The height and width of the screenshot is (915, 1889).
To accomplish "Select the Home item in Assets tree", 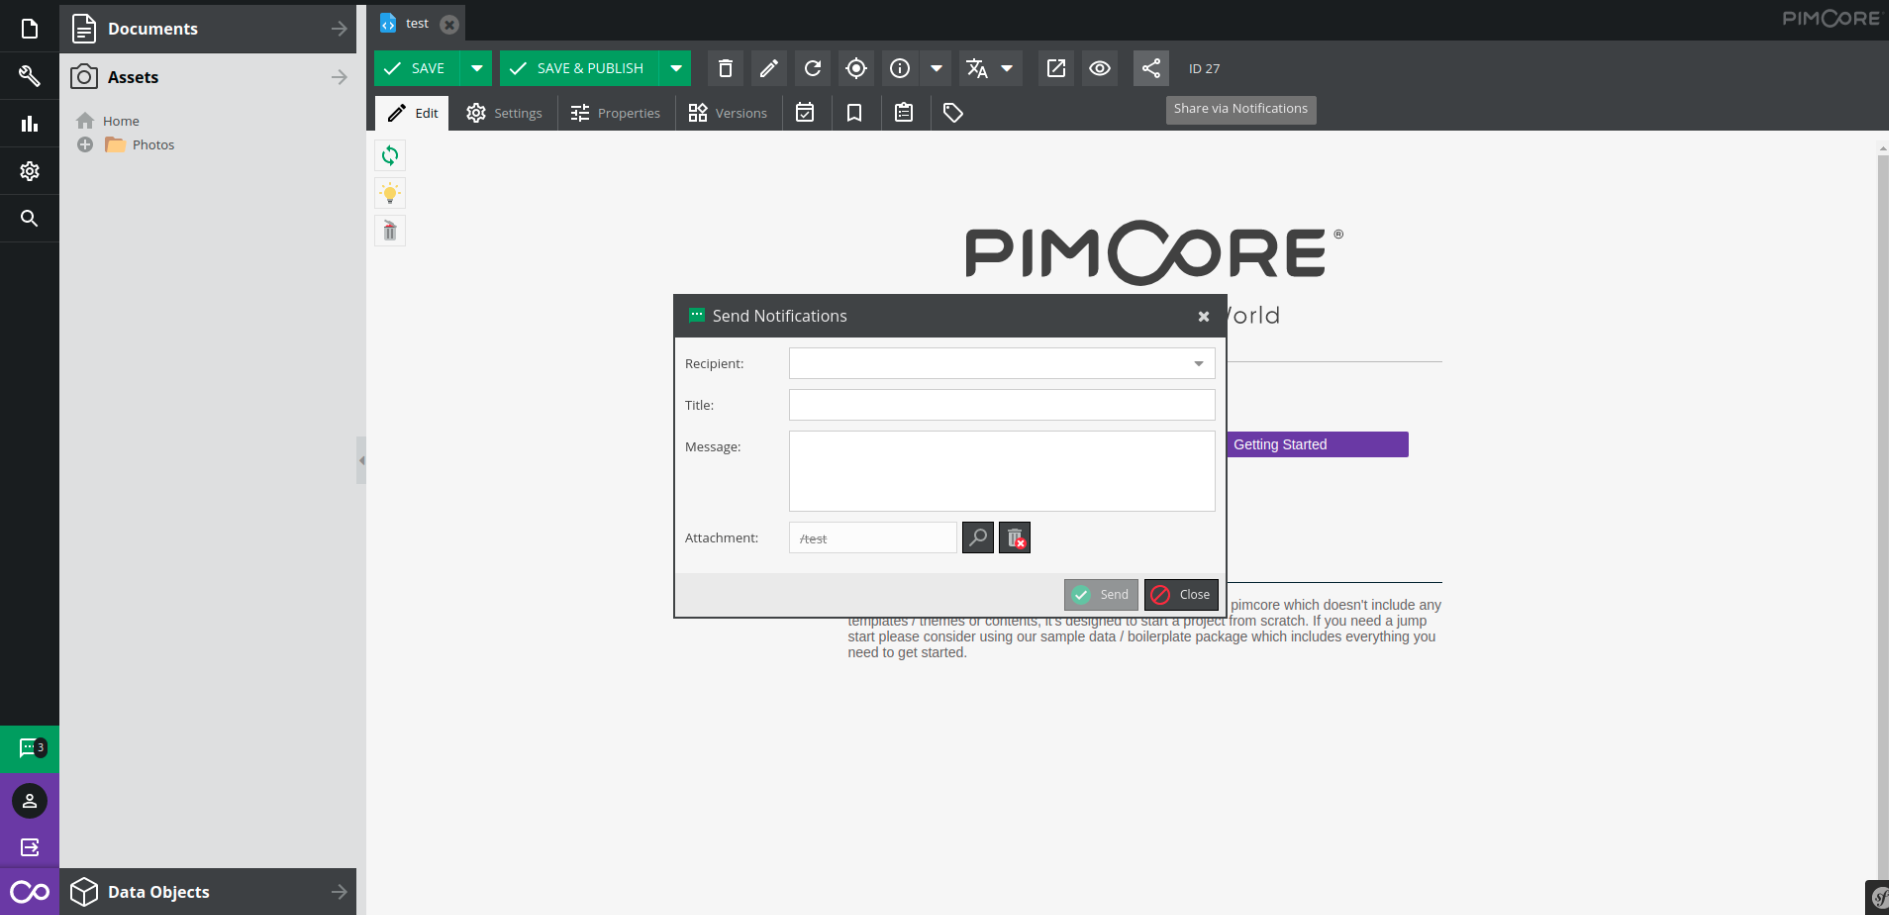I will [x=121, y=121].
